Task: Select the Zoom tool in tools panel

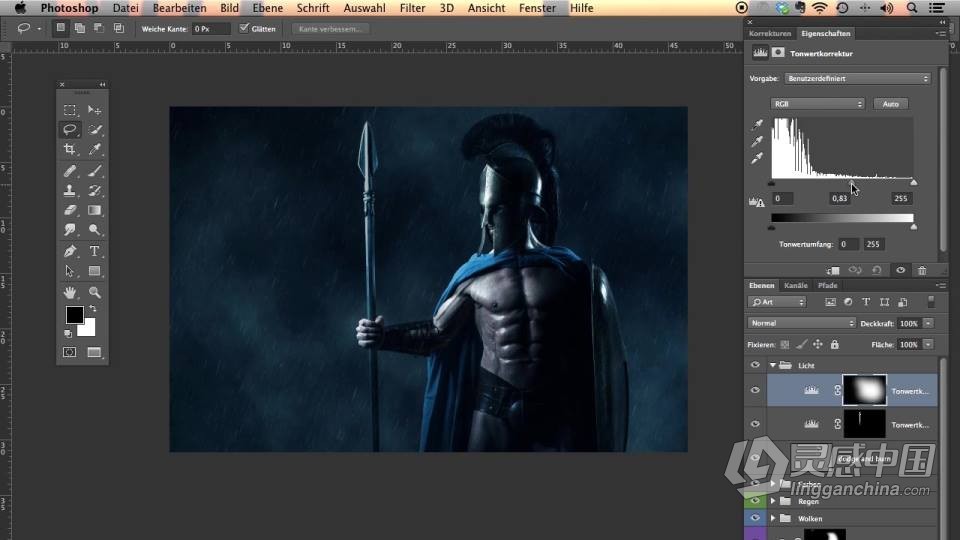Action: click(x=94, y=292)
